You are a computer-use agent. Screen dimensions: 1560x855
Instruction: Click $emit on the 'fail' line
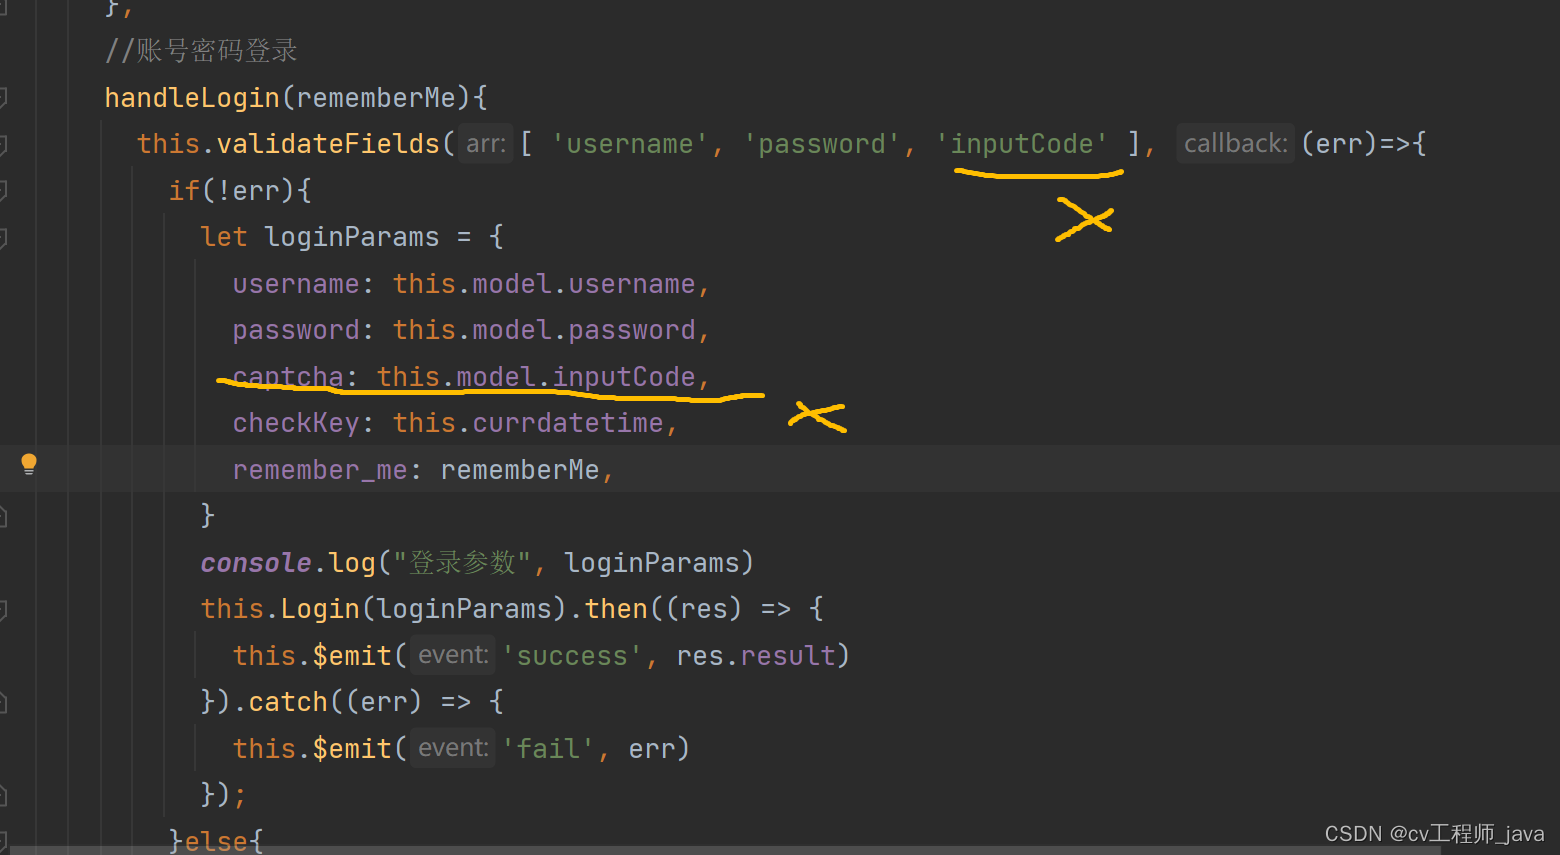[x=352, y=749]
